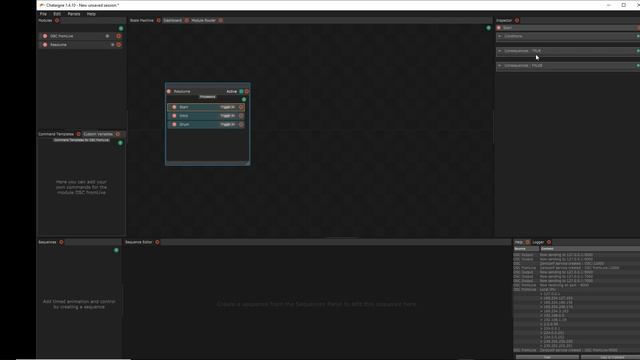Close the Sequence Editor tab
The height and width of the screenshot is (360, 640).
click(157, 242)
